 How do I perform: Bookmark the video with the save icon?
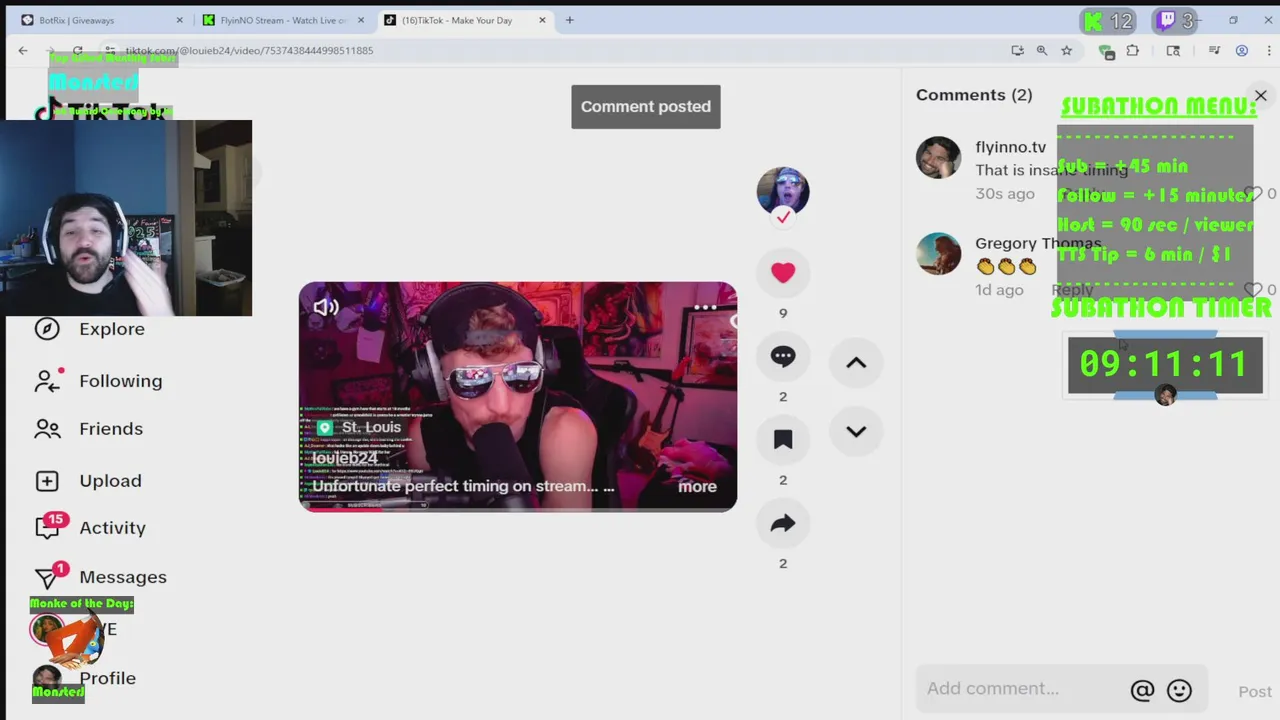coord(783,439)
